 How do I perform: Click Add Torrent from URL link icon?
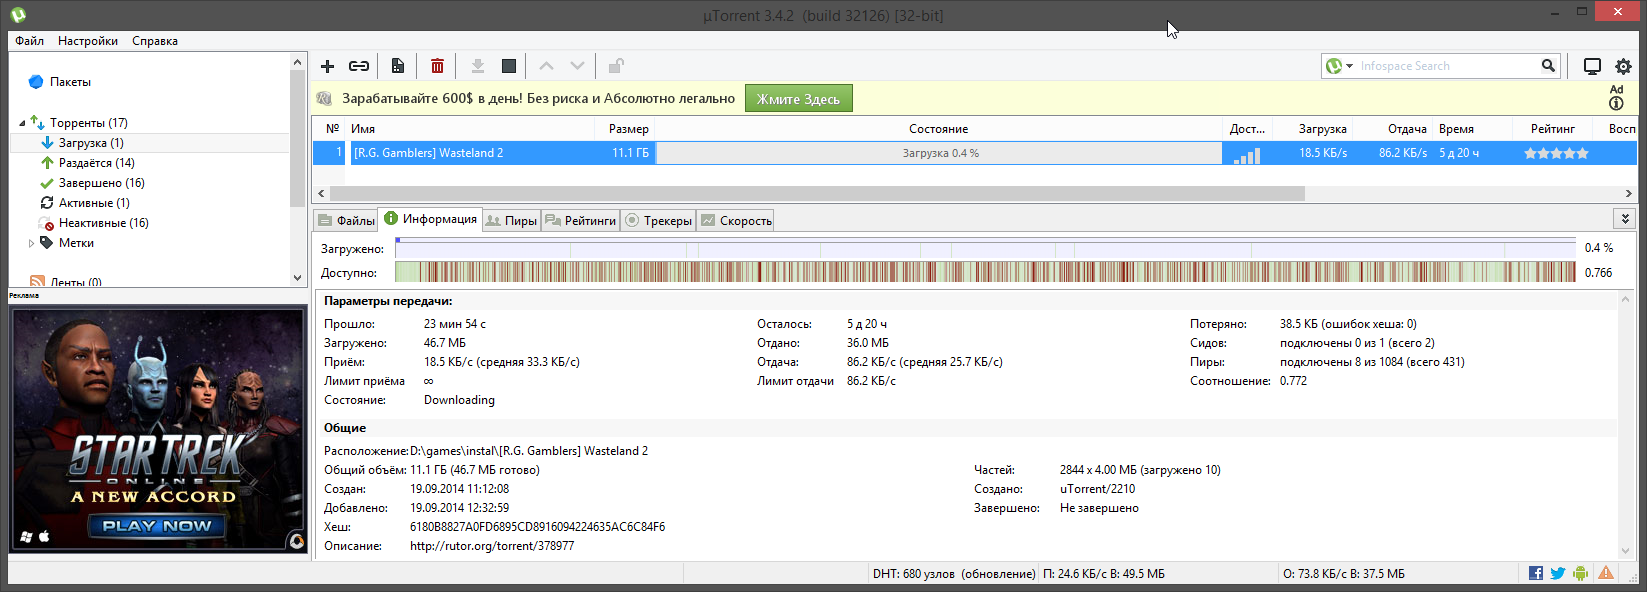pos(359,66)
